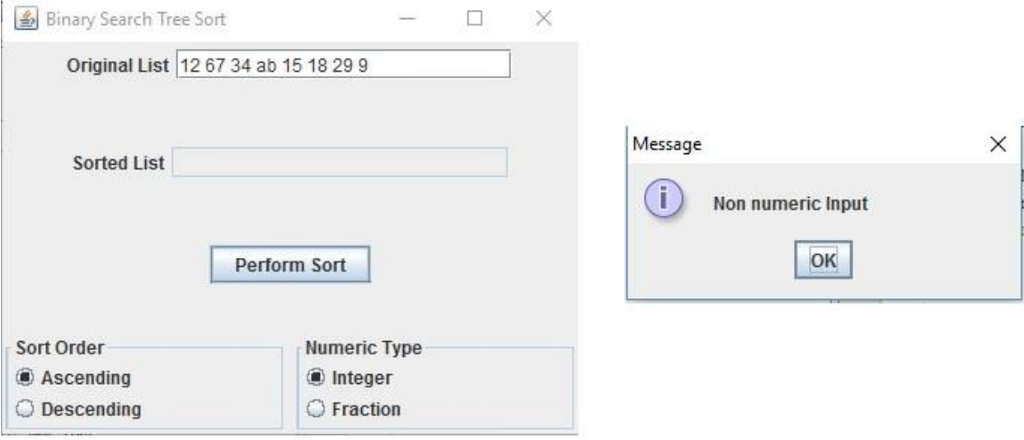Click inside the Sorted List output field

tap(340, 163)
